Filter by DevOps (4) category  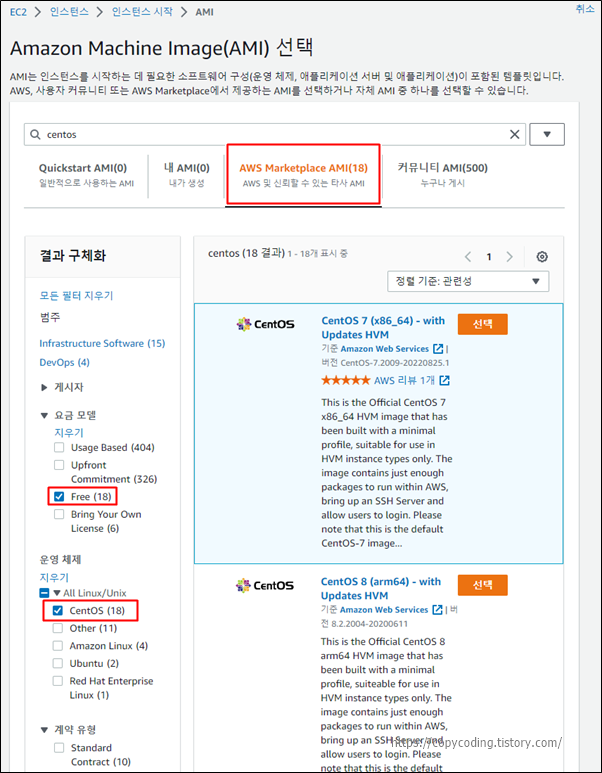tap(64, 362)
